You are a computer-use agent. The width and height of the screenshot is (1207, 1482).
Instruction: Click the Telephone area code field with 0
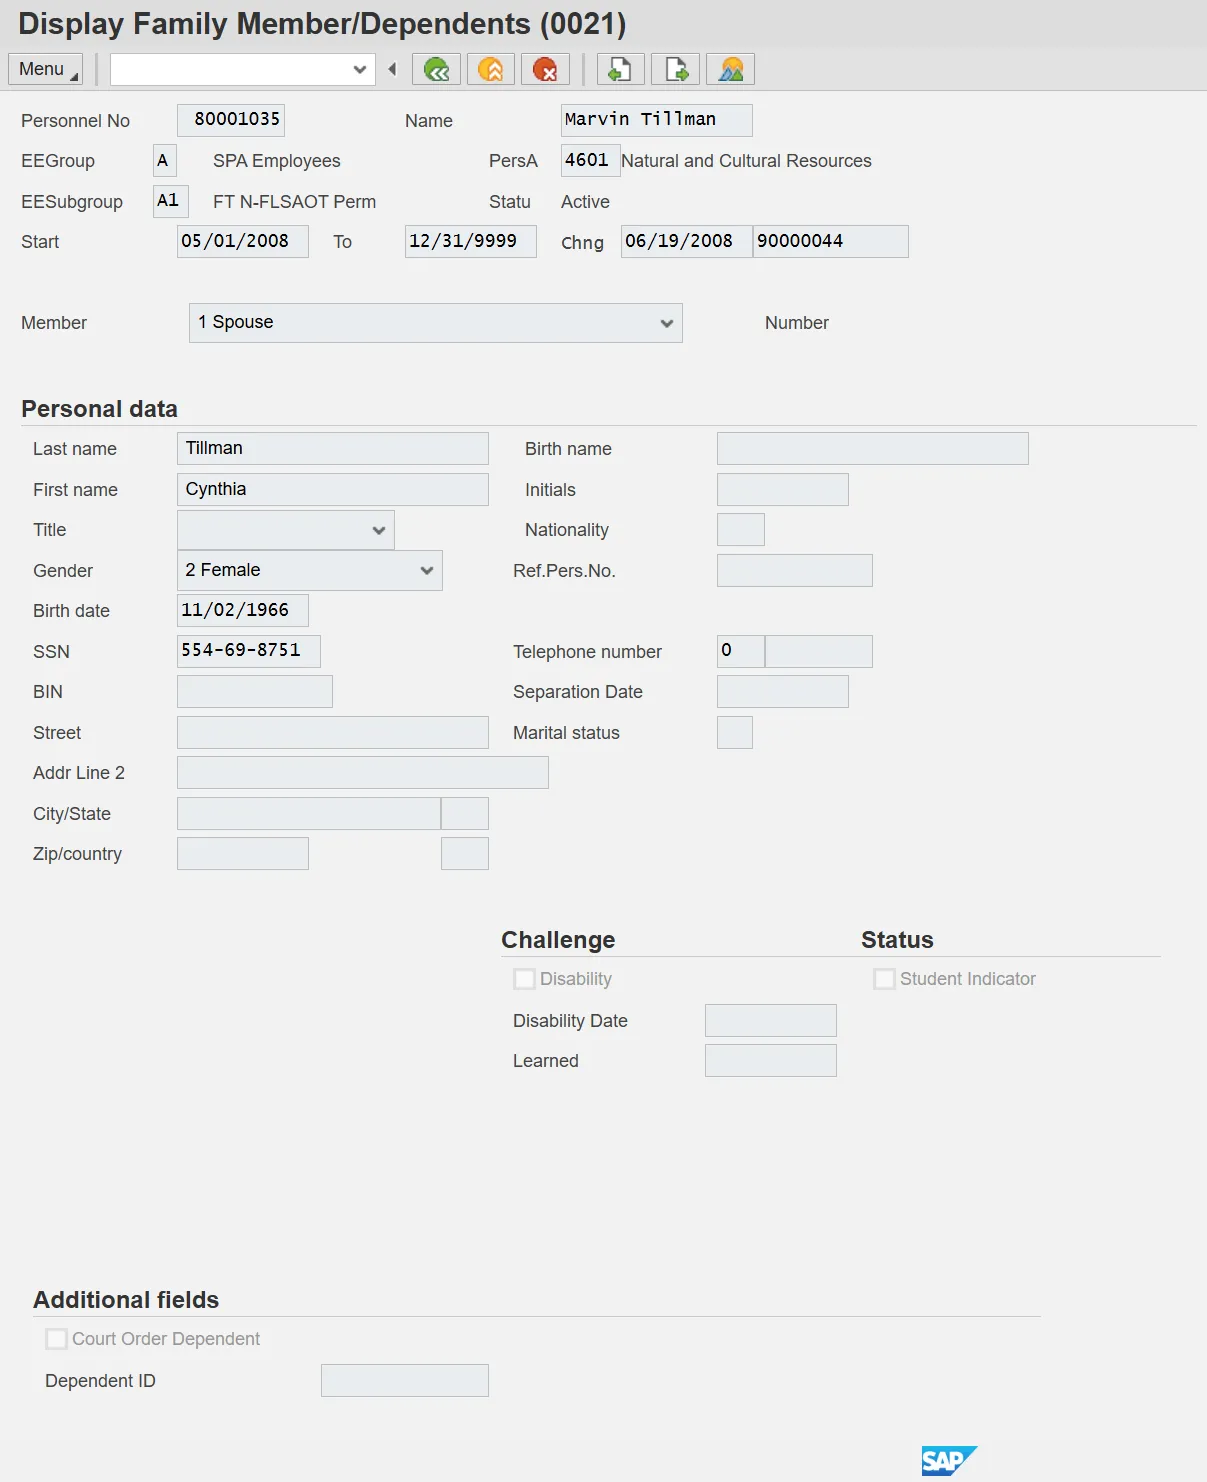[741, 652]
